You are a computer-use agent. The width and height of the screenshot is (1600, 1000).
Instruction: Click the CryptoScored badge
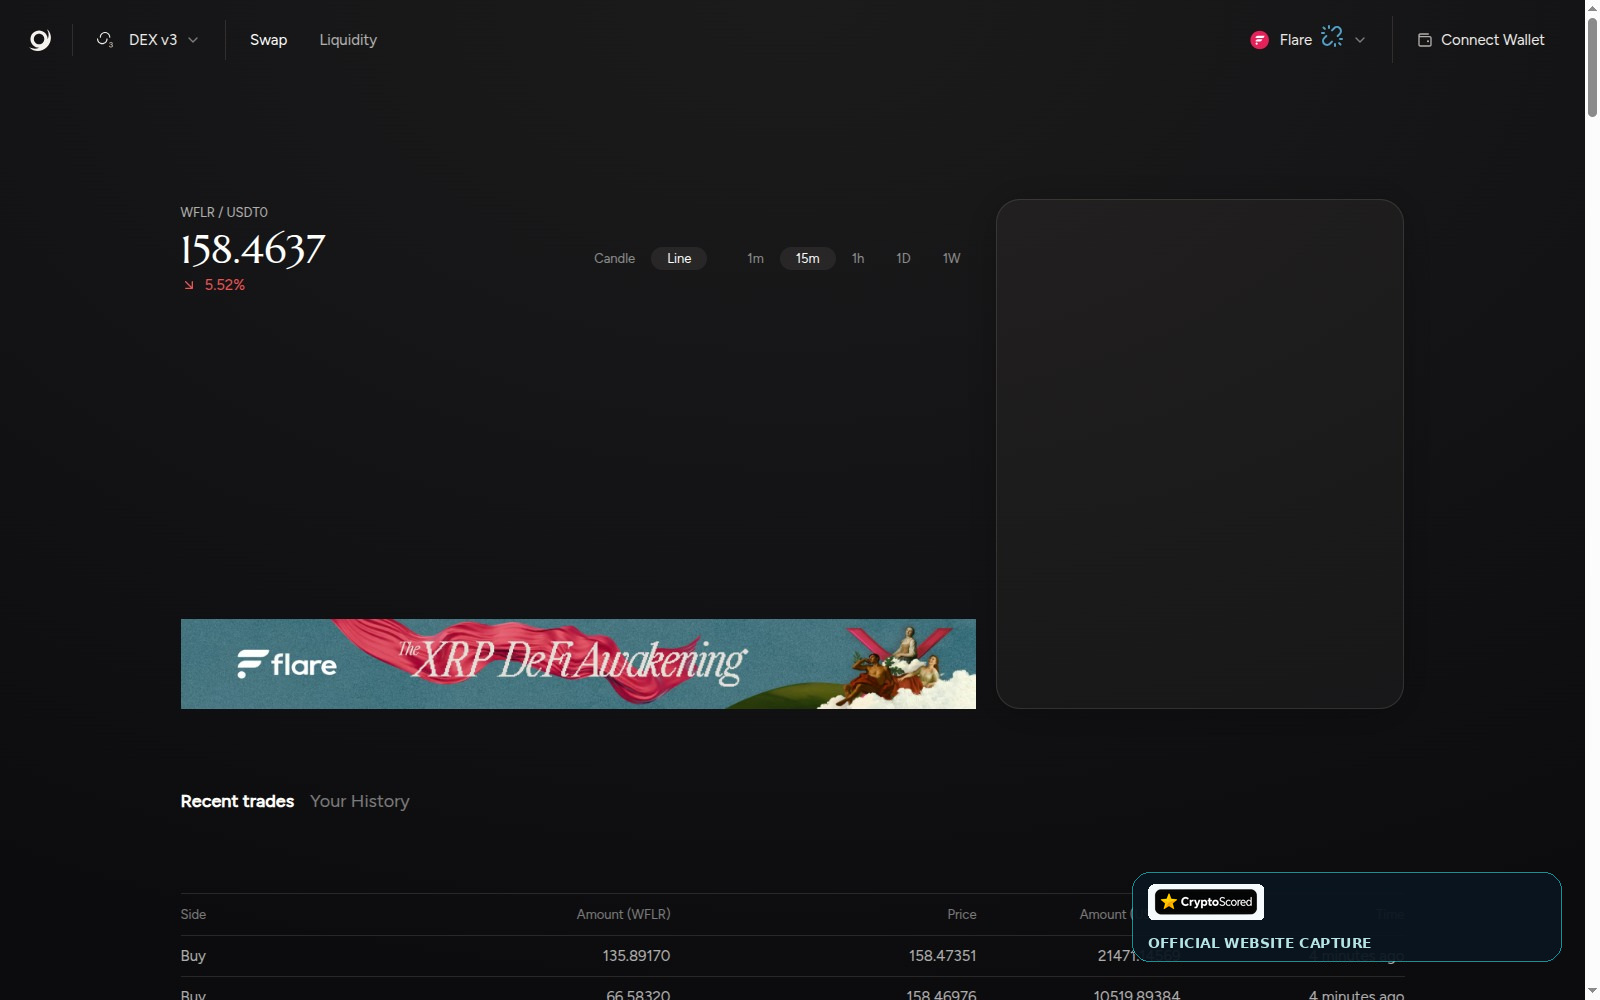click(1206, 902)
